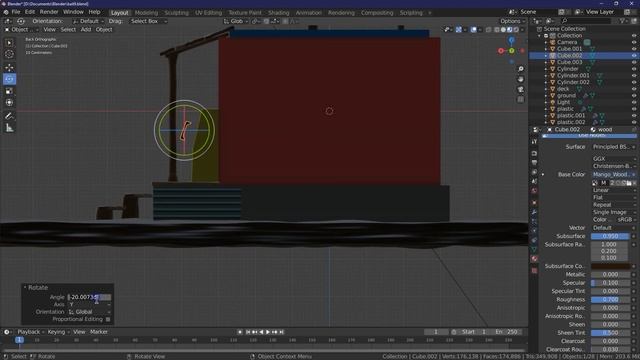Screen dimensions: 640x360
Task: Select the Cursor tool in toolbar
Action: click(9, 54)
